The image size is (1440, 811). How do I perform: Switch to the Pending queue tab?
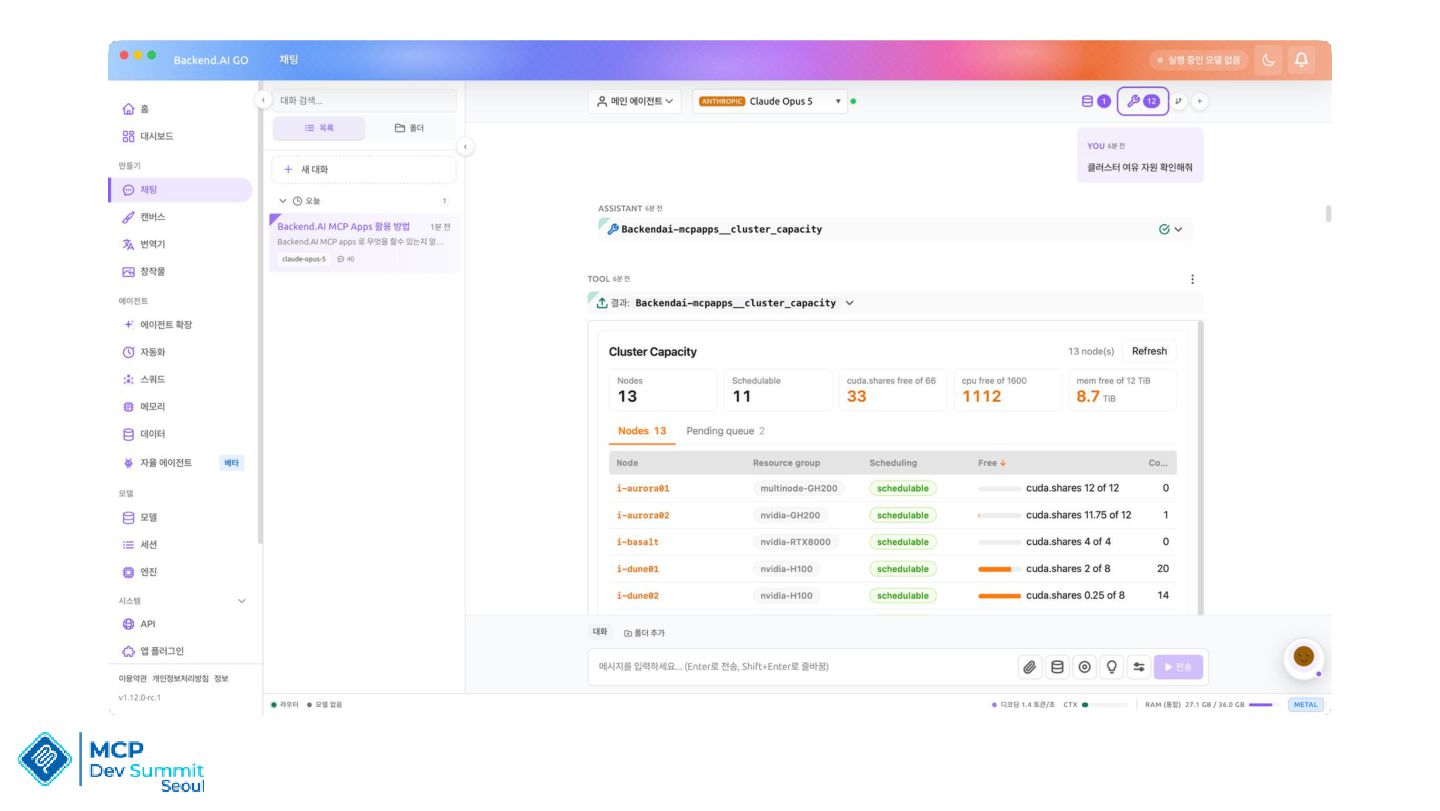(x=725, y=431)
